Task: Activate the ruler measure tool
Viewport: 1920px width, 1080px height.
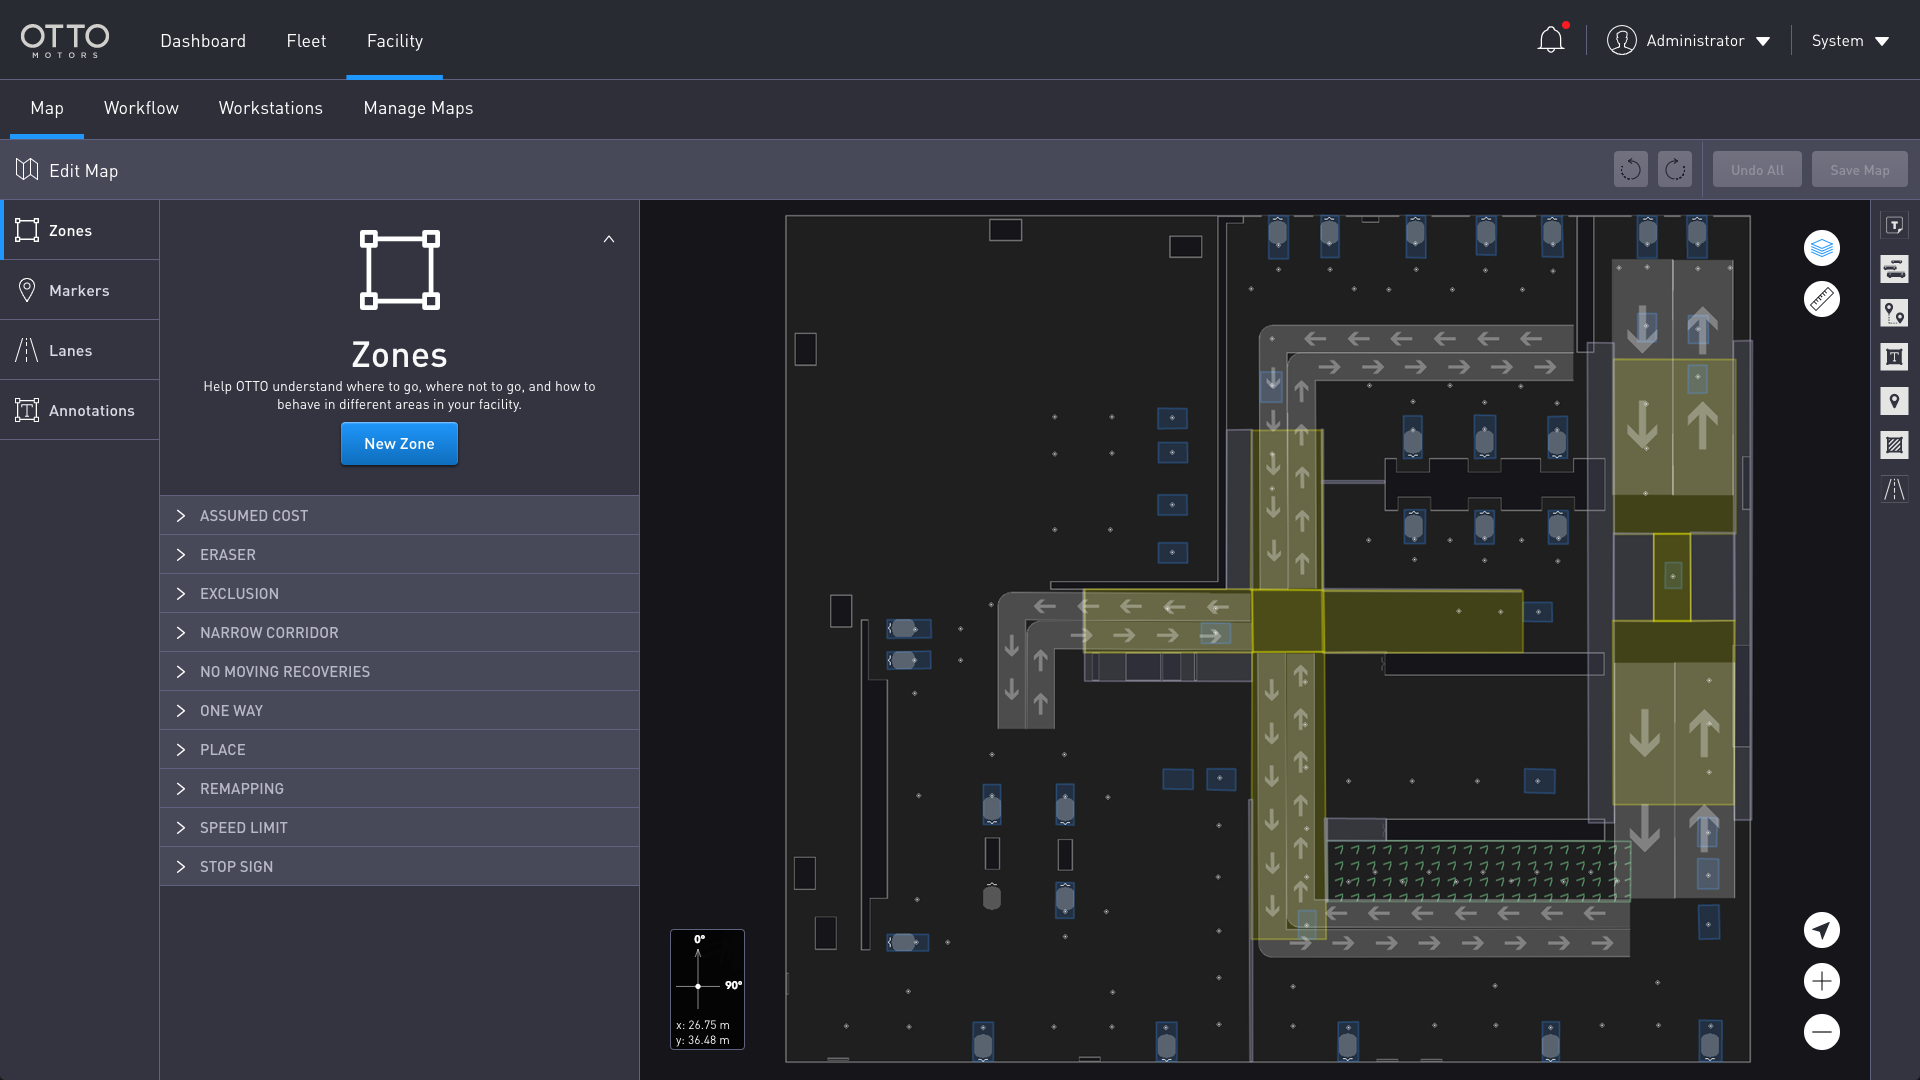Action: coord(1821,299)
